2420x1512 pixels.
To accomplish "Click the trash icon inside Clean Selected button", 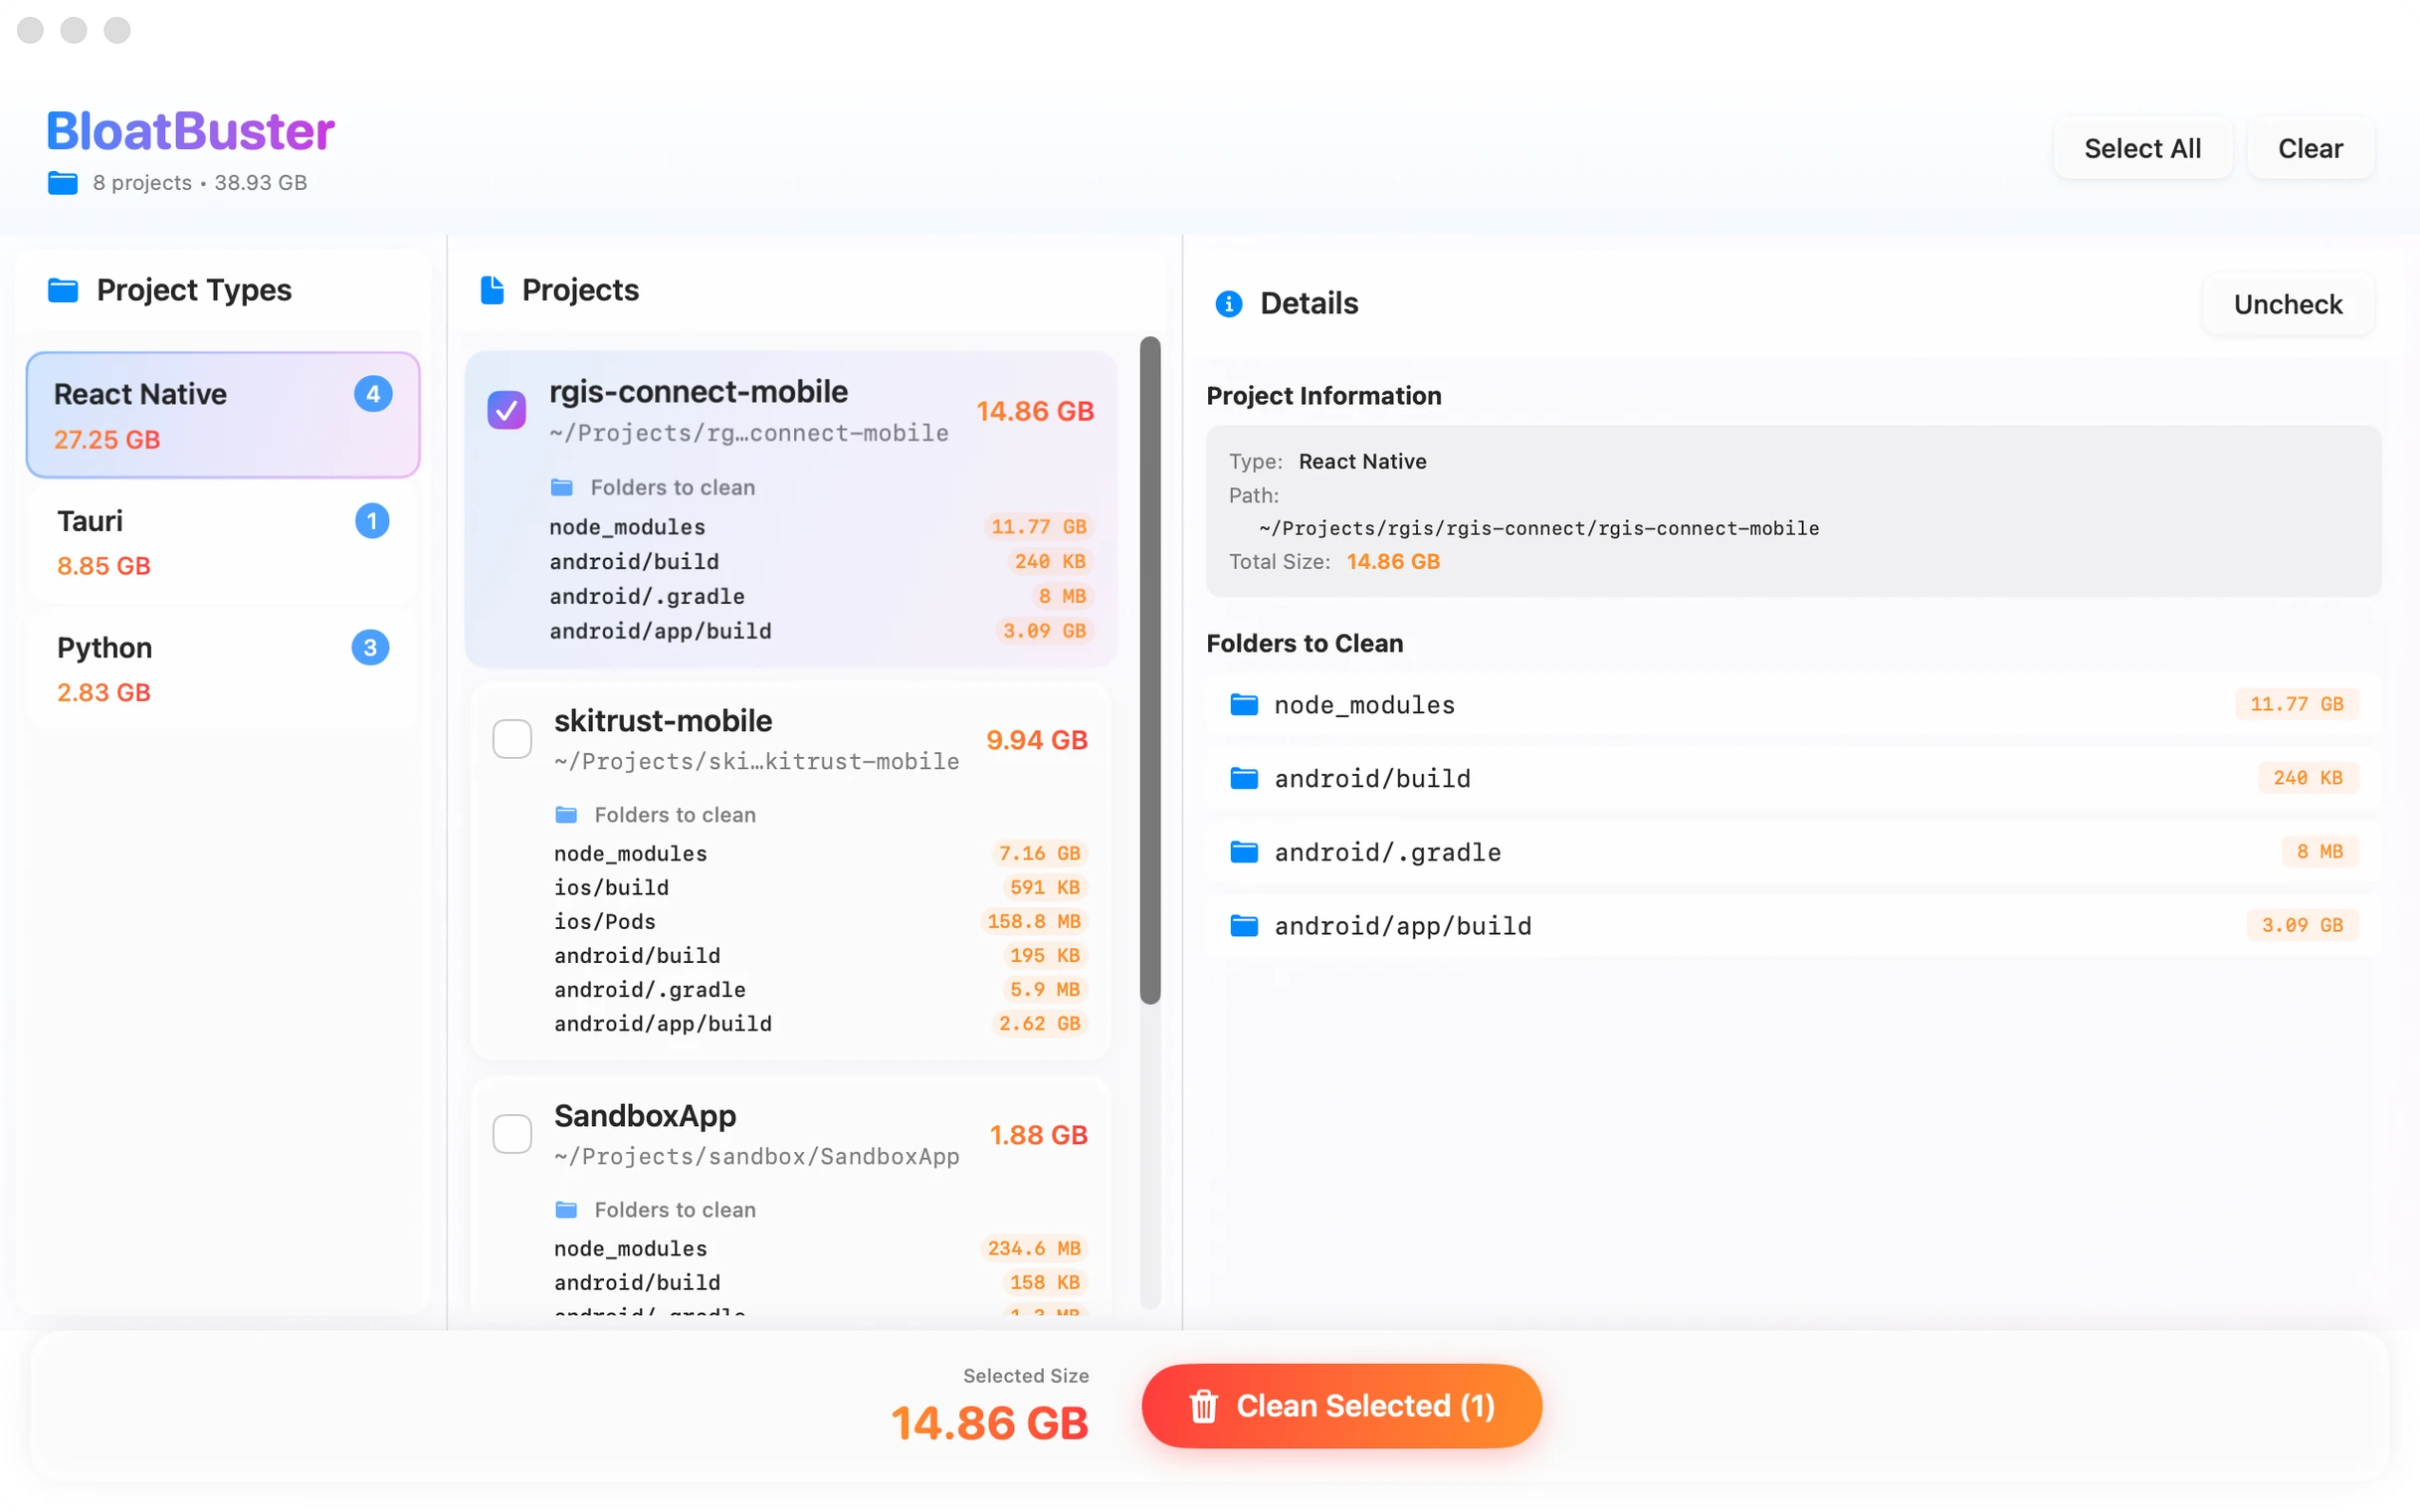I will click(x=1203, y=1405).
